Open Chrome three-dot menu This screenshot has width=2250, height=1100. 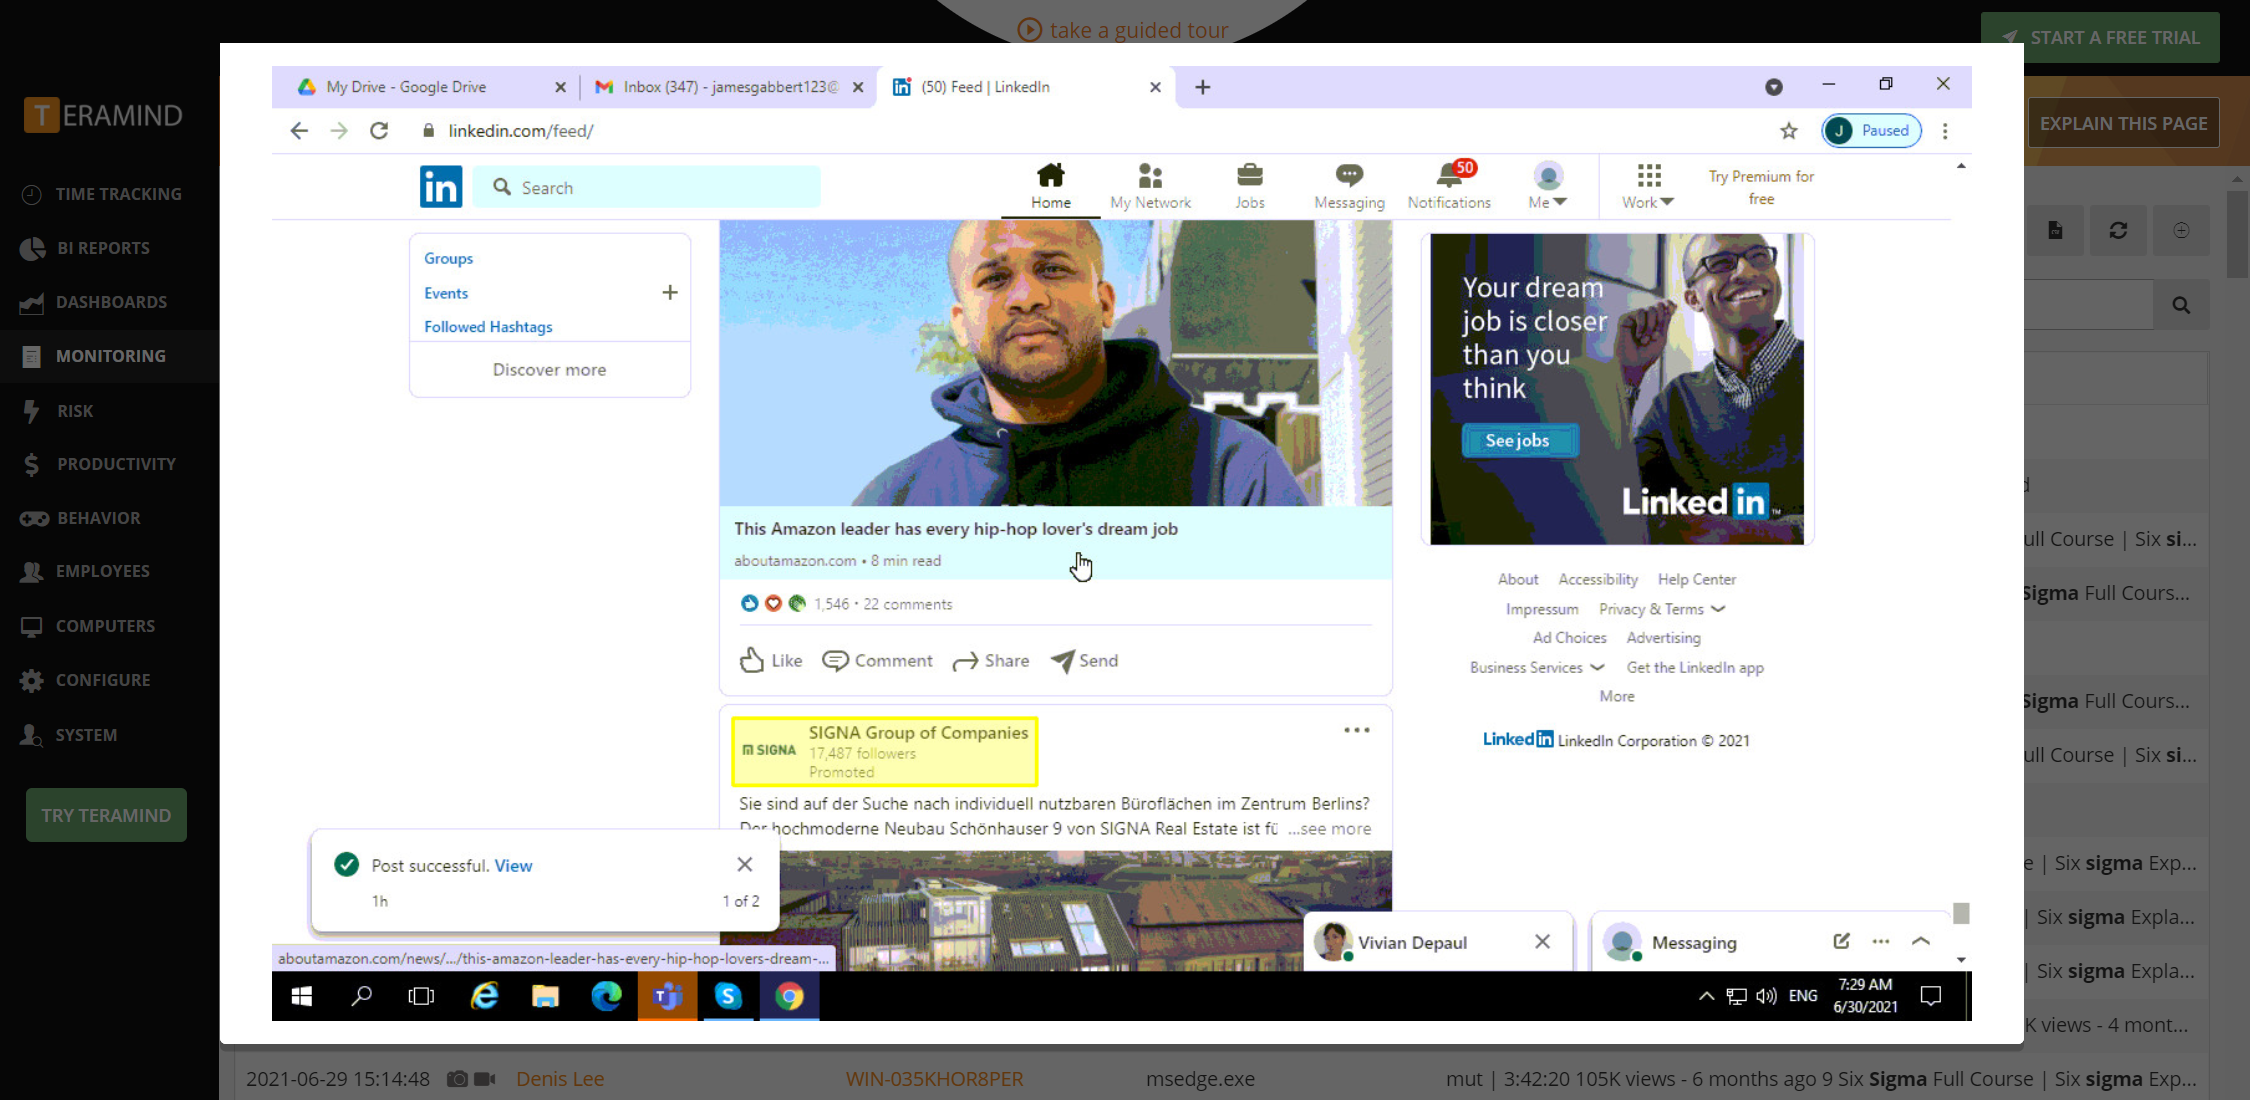point(1945,130)
